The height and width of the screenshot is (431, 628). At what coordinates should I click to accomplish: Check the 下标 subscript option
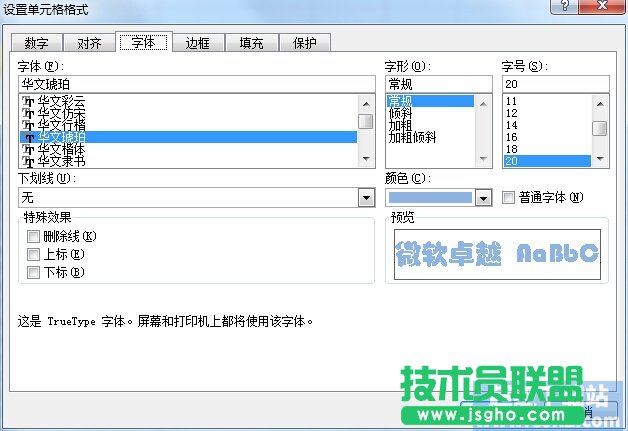[x=34, y=273]
